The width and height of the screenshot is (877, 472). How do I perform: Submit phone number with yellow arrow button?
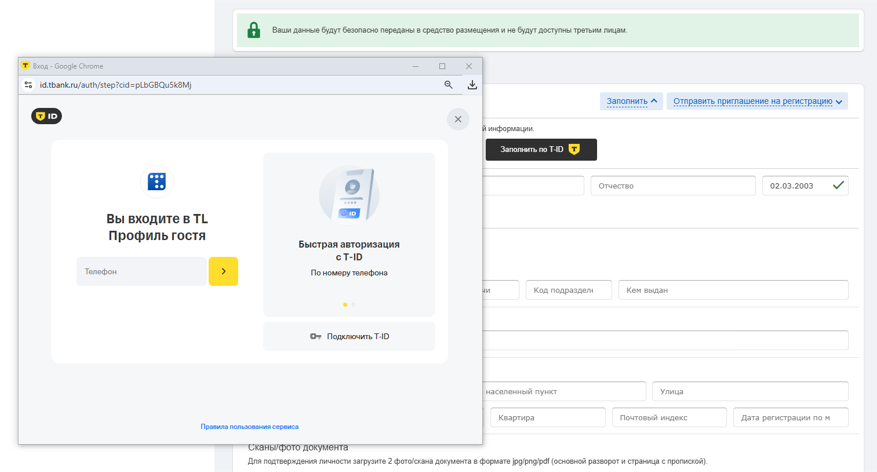coord(223,271)
